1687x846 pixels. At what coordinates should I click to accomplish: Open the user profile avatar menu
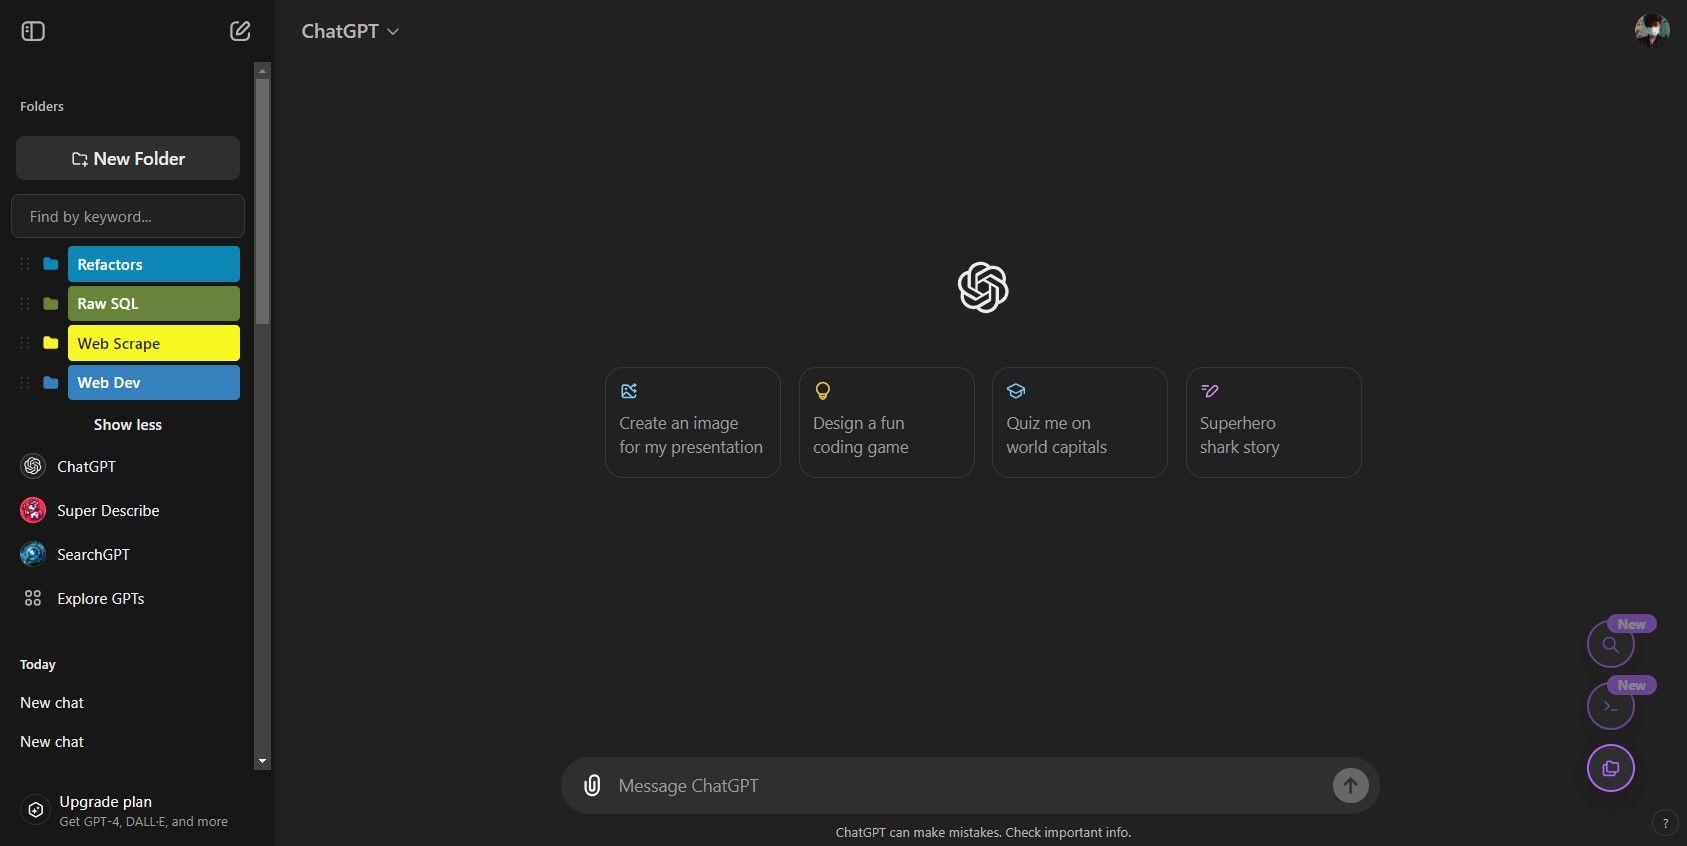(x=1651, y=31)
